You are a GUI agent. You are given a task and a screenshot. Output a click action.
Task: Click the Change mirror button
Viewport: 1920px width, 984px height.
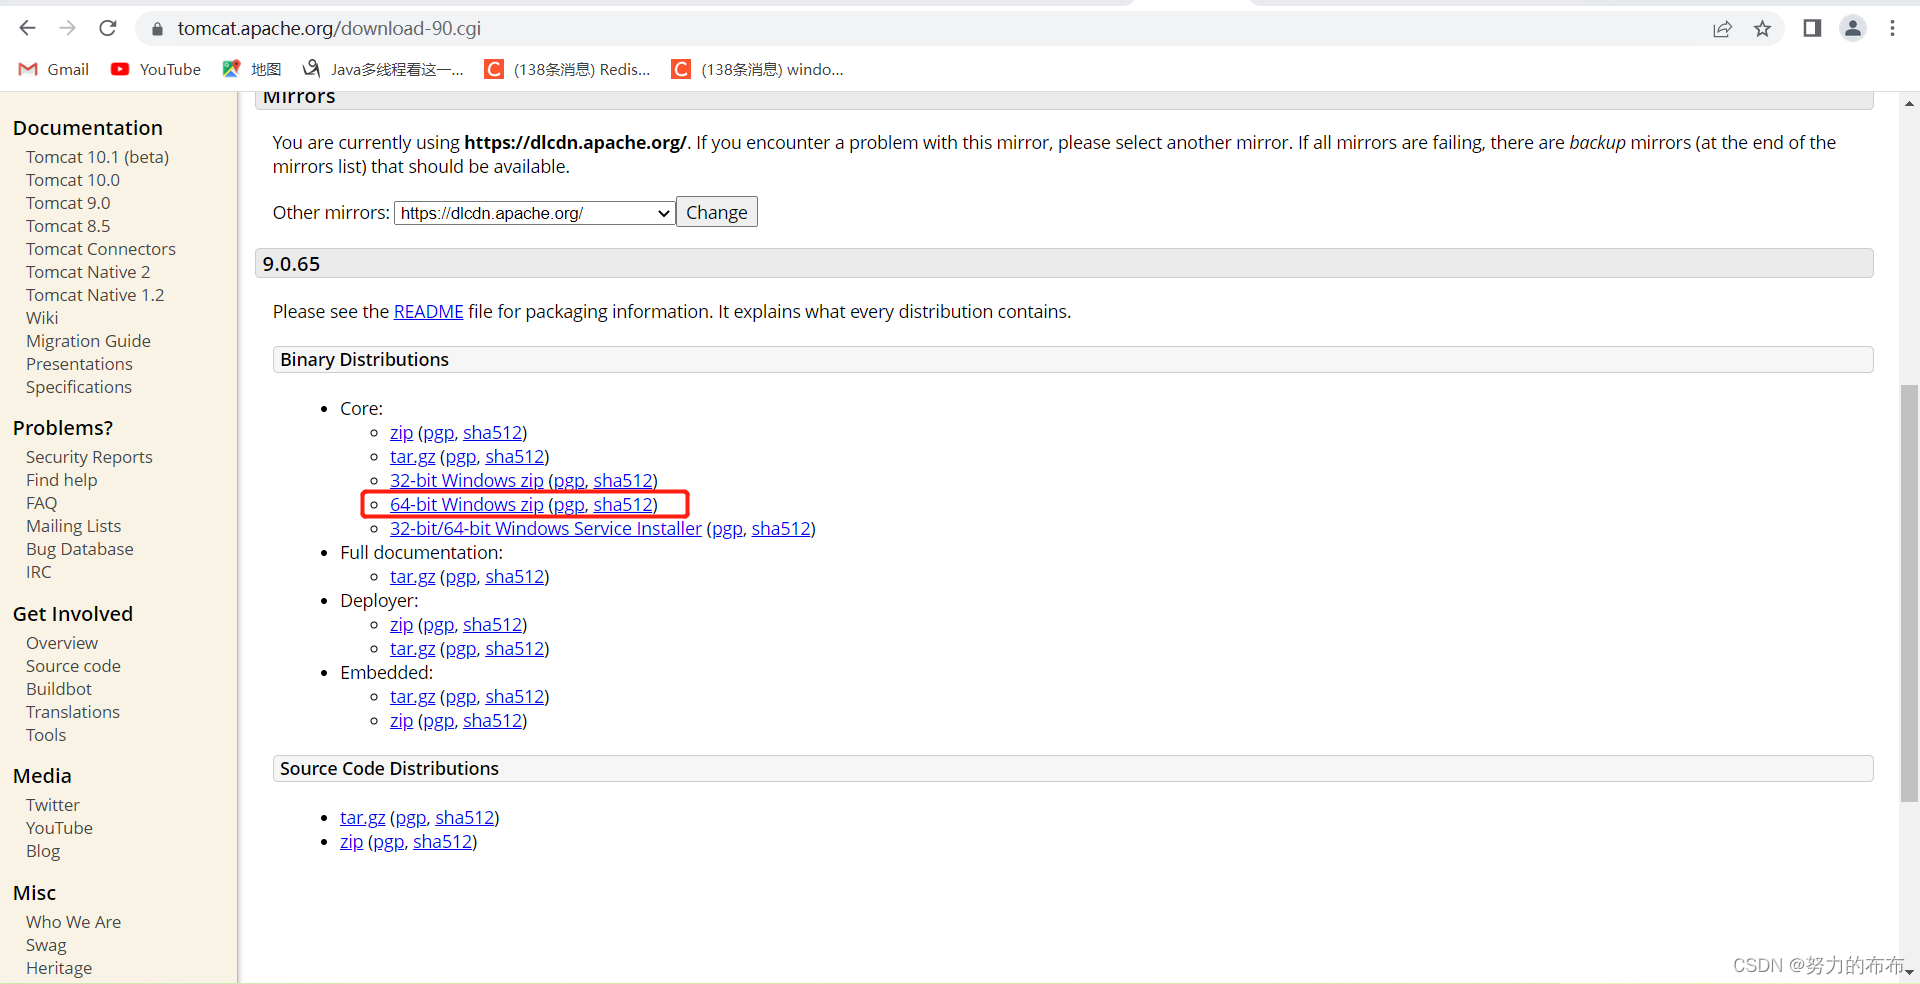pos(717,212)
